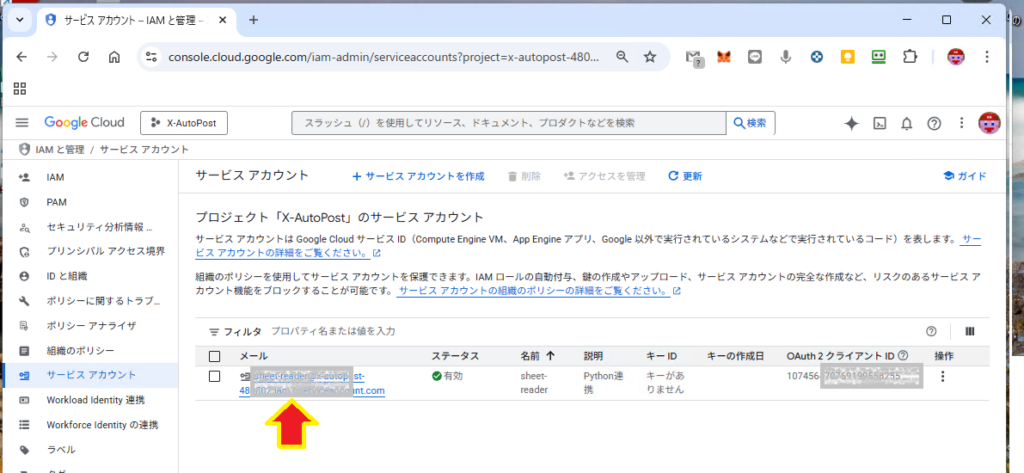Select 組織のポリシー in the sidebar
1024x473 pixels.
81,350
